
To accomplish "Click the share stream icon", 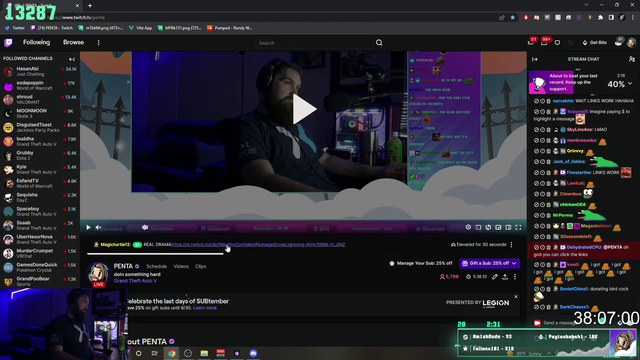I will (x=505, y=277).
